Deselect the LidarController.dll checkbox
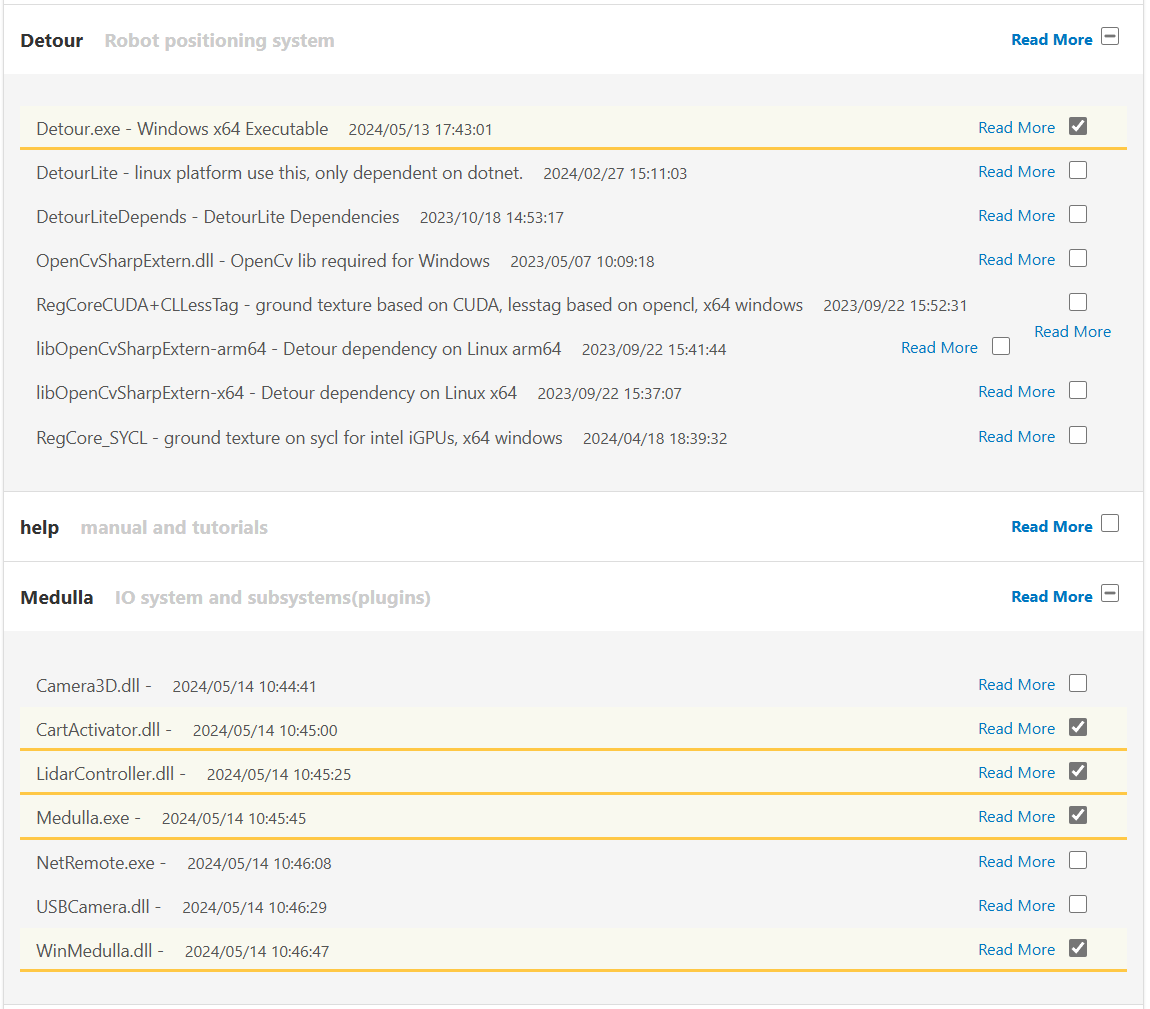The image size is (1150, 1009). [x=1077, y=771]
